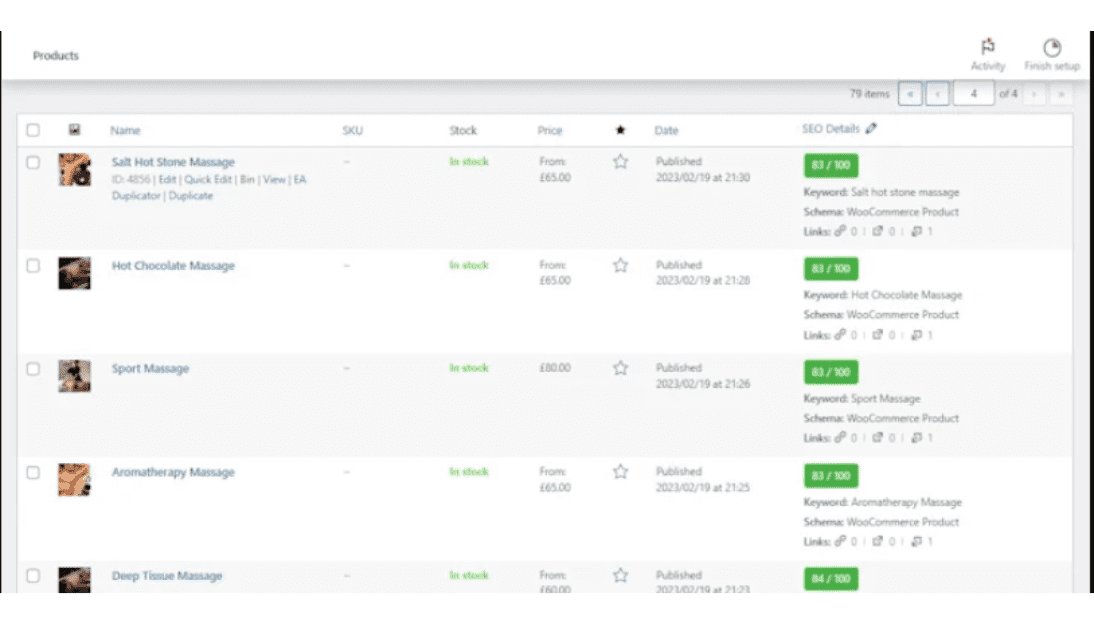The width and height of the screenshot is (1094, 625).
Task: Click the Finish setup progress icon
Action: [x=1052, y=48]
